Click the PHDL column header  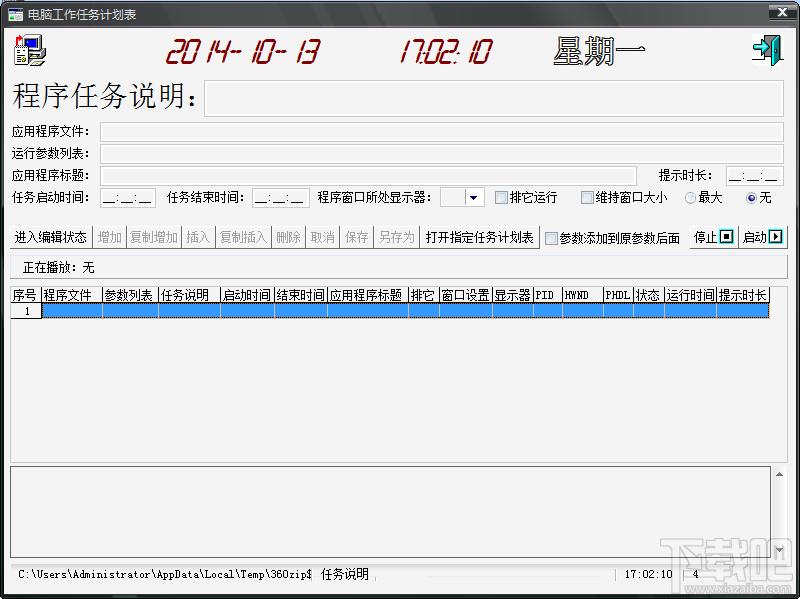[x=618, y=295]
